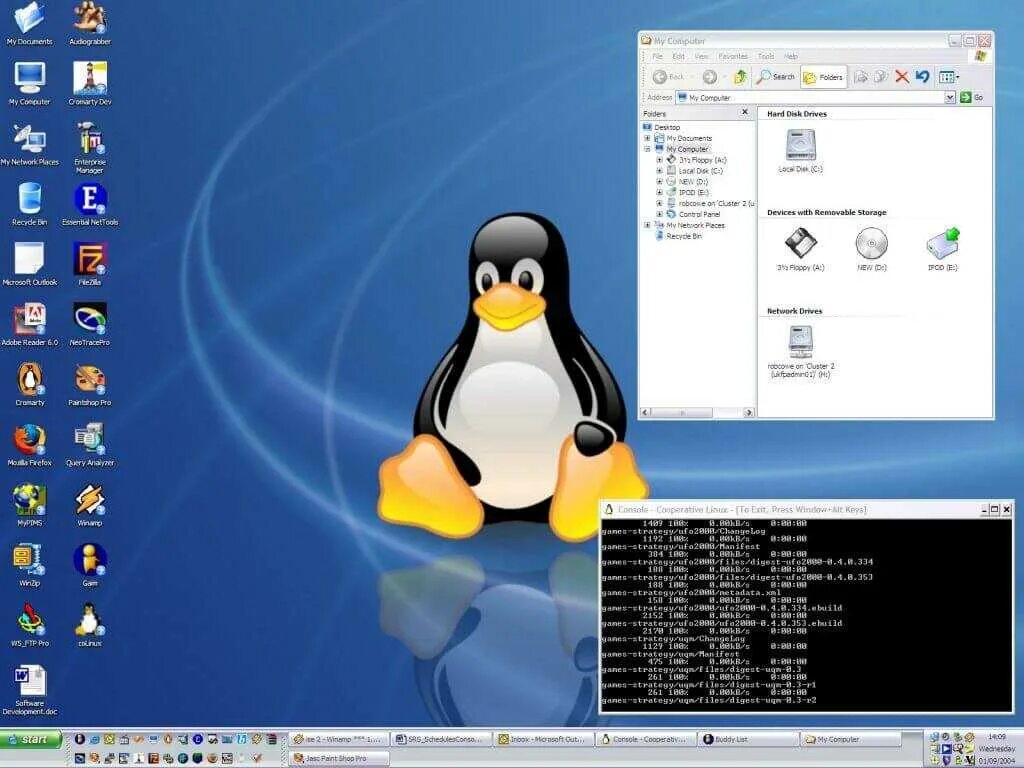
Task: Select NEW (D:) CD drive icon
Action: (872, 249)
